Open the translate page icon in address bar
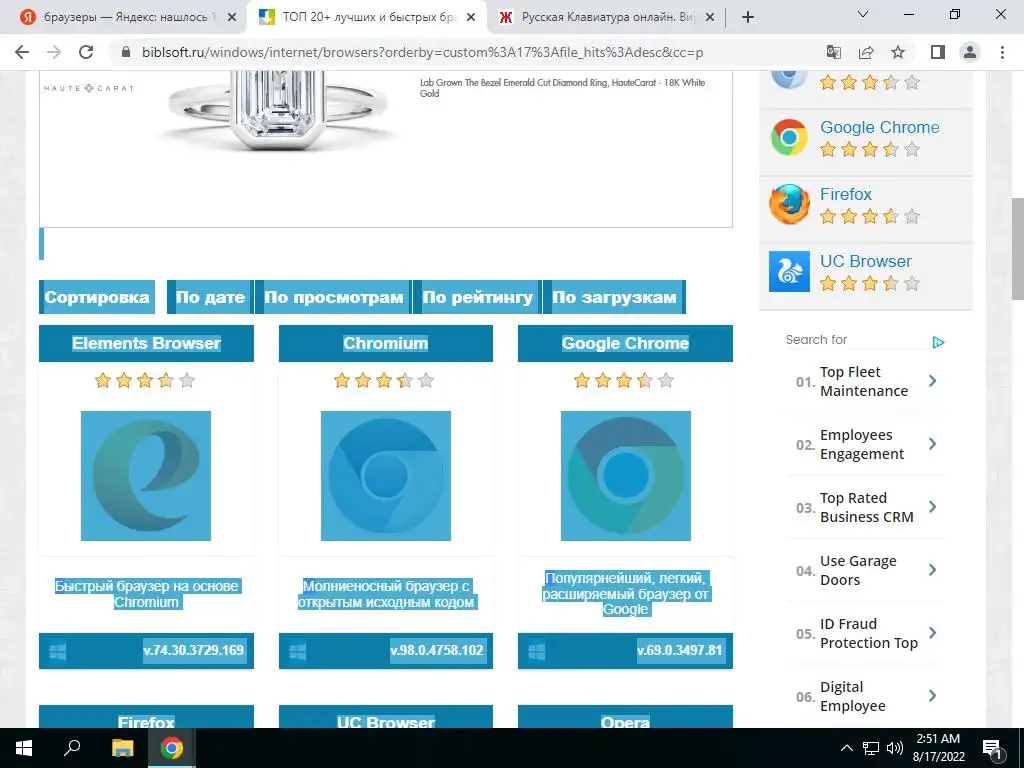The height and width of the screenshot is (768, 1024). 833,52
